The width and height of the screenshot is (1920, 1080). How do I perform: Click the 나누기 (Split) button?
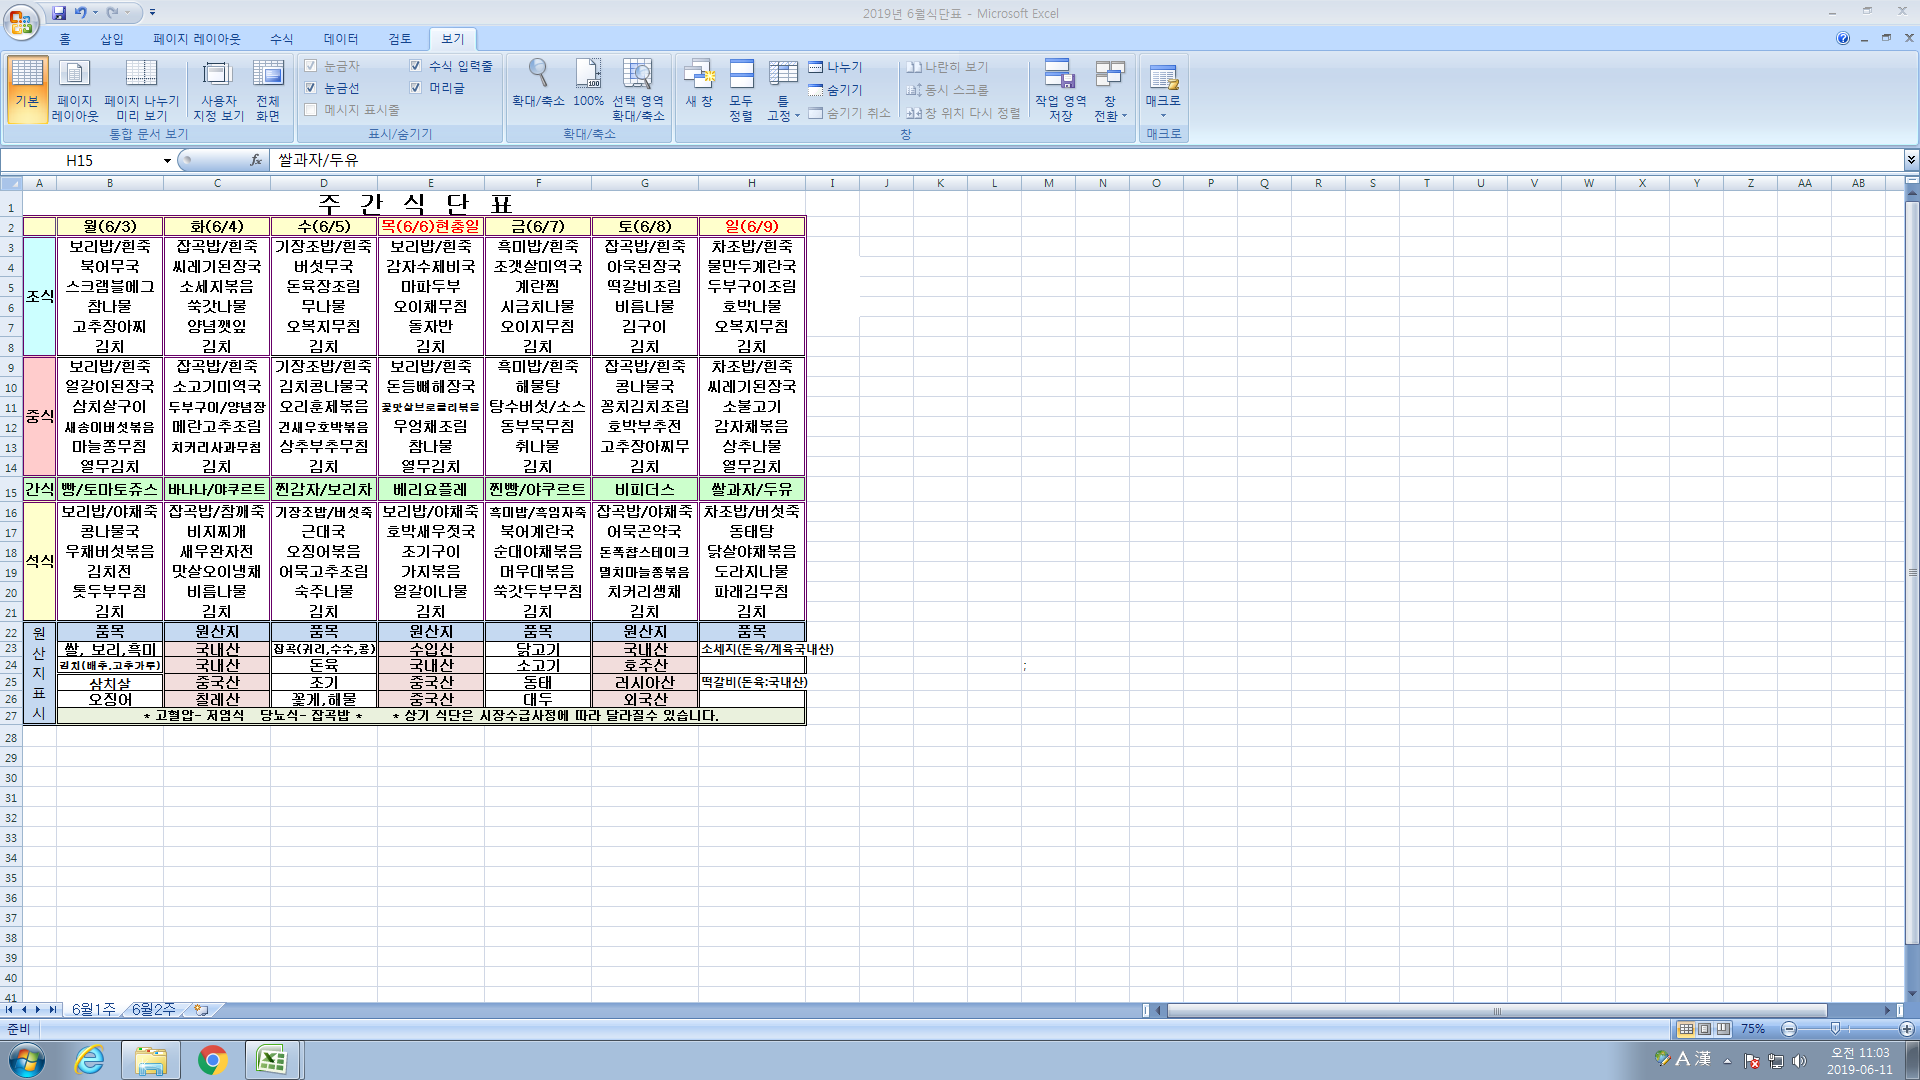tap(835, 67)
